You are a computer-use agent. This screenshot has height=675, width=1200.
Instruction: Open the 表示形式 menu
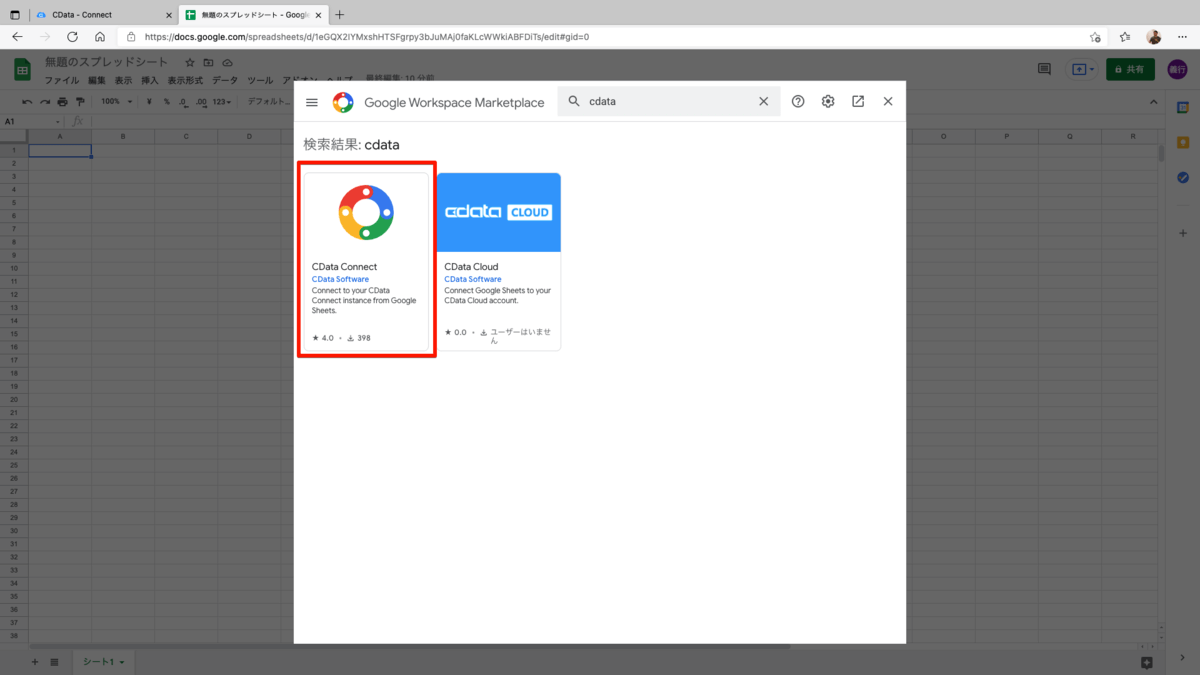(x=185, y=80)
